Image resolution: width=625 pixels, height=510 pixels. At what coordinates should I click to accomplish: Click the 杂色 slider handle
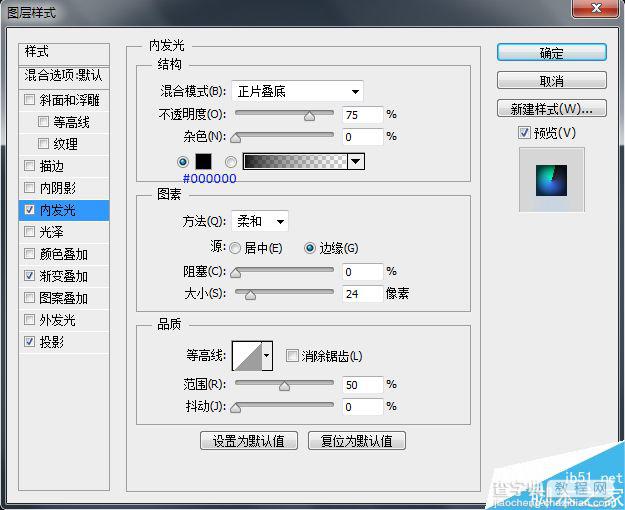tap(236, 138)
